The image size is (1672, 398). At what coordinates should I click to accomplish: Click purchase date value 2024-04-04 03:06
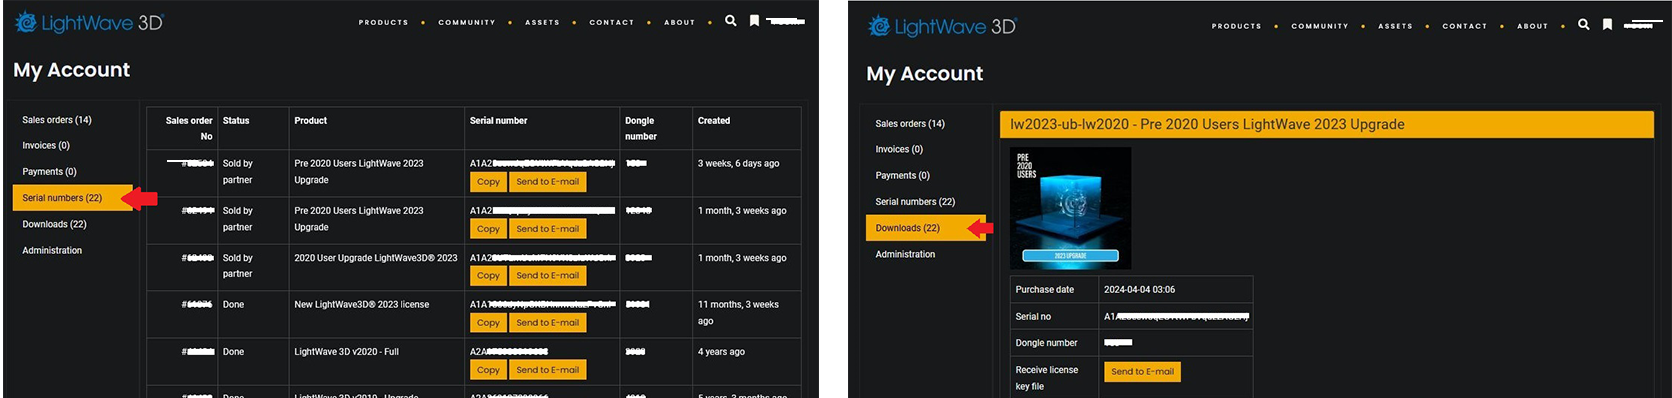[x=1139, y=290]
